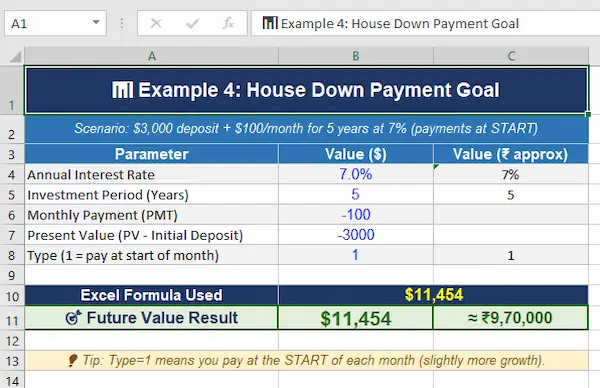Select the Value ($) header cell

[356, 154]
